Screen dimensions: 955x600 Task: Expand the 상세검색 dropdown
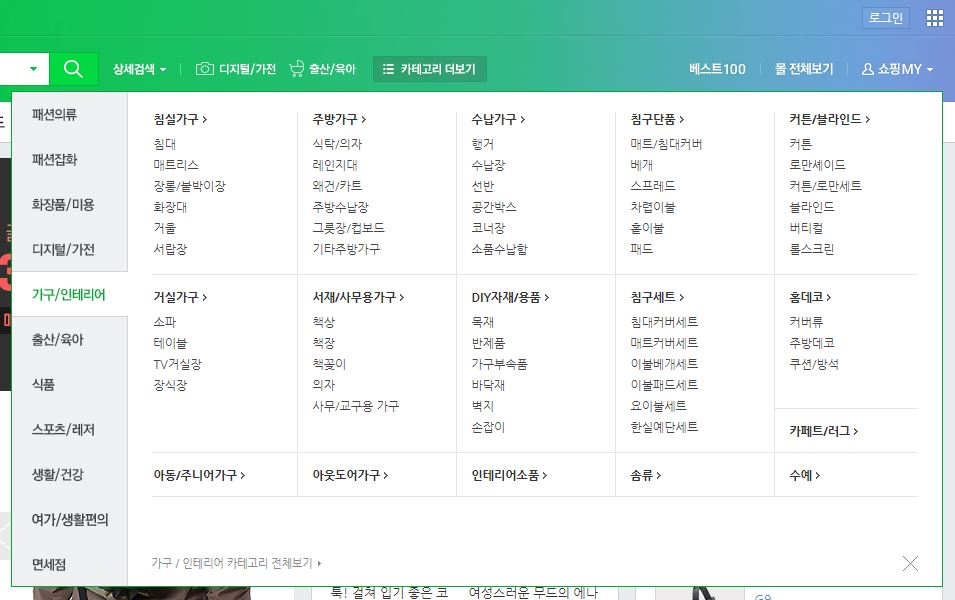(x=139, y=69)
